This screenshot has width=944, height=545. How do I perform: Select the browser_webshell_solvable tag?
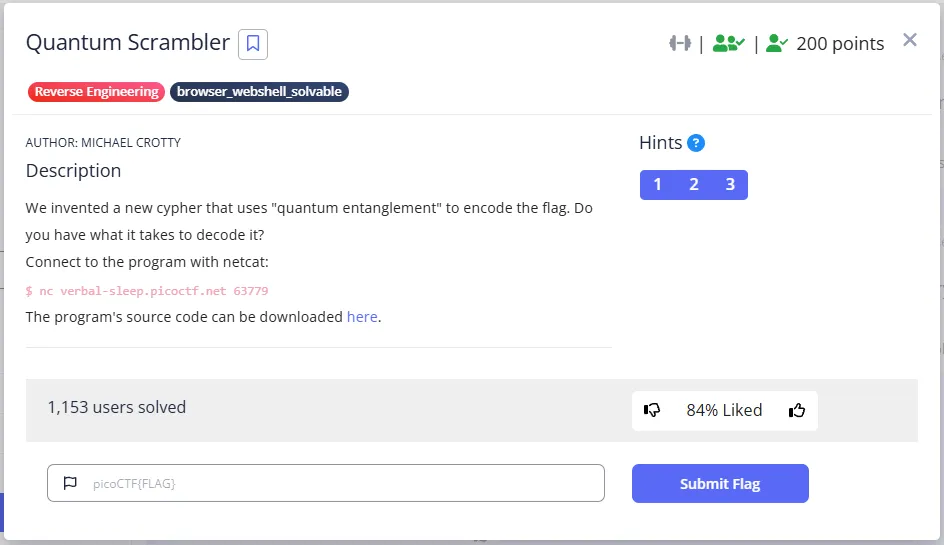(259, 92)
